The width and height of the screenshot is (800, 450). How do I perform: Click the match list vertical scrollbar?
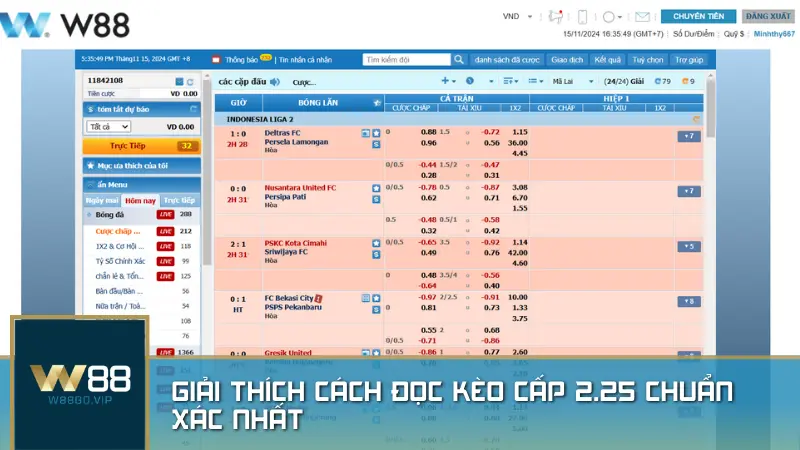(x=710, y=200)
